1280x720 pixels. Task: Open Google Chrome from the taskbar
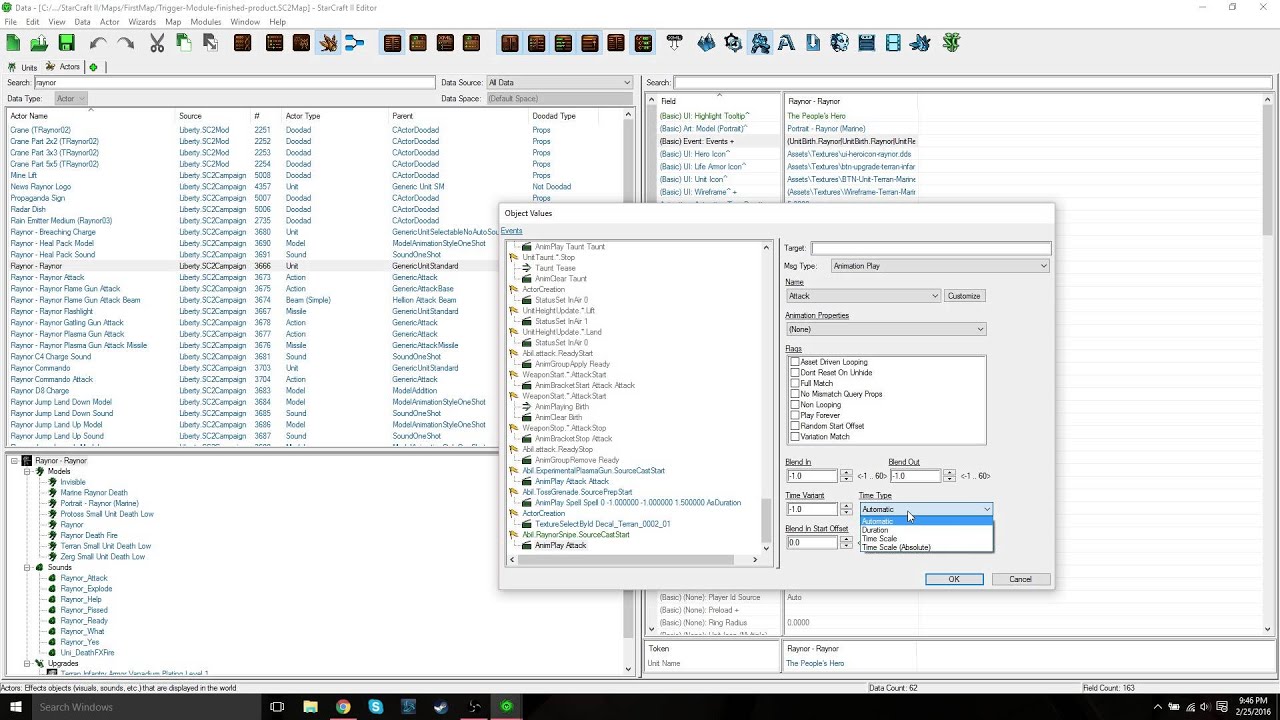pos(343,707)
